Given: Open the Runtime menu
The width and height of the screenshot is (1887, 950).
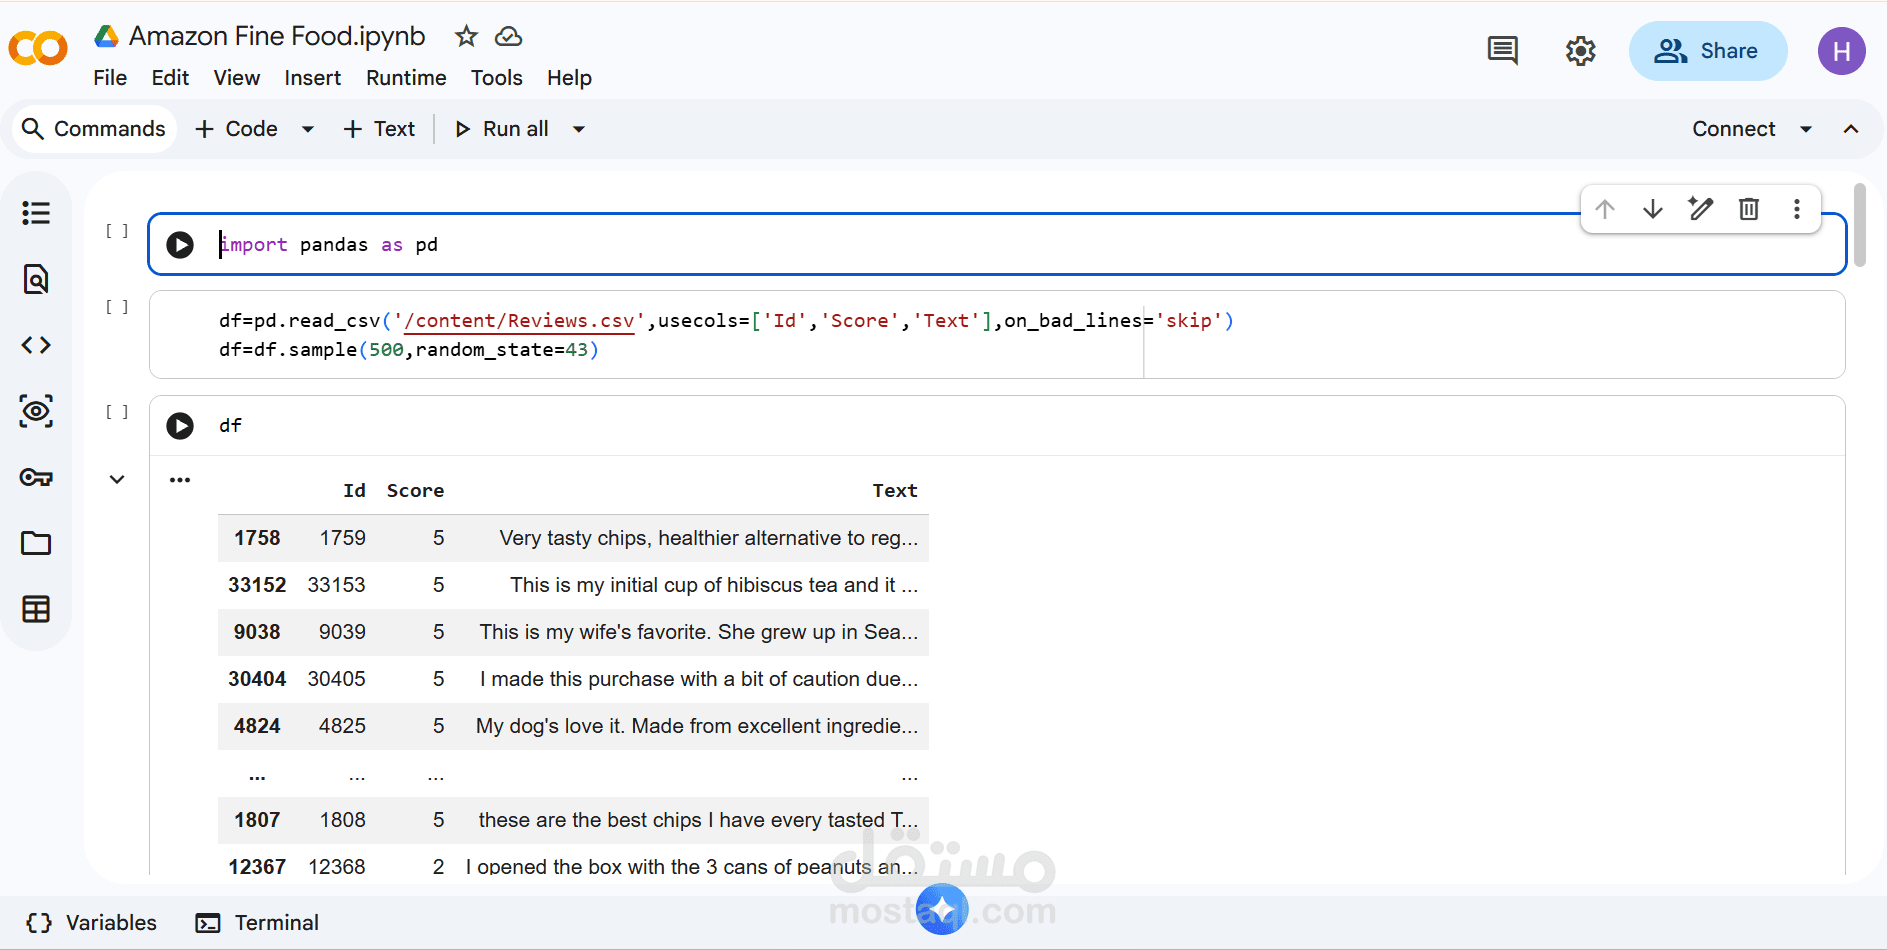Looking at the screenshot, I should (406, 78).
